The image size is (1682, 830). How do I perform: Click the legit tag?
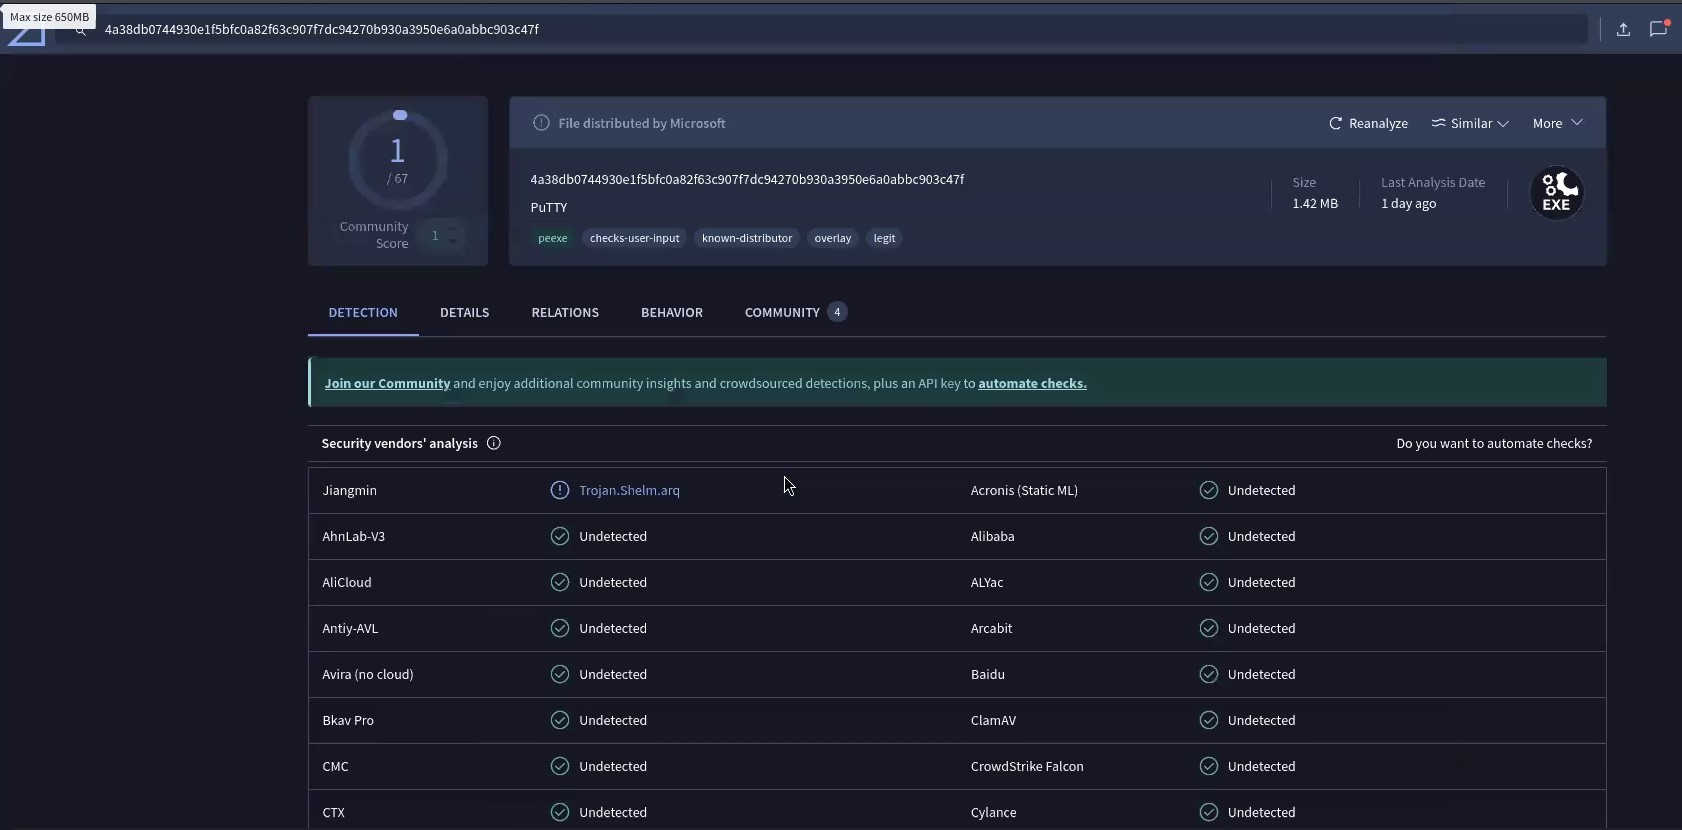pyautogui.click(x=884, y=238)
